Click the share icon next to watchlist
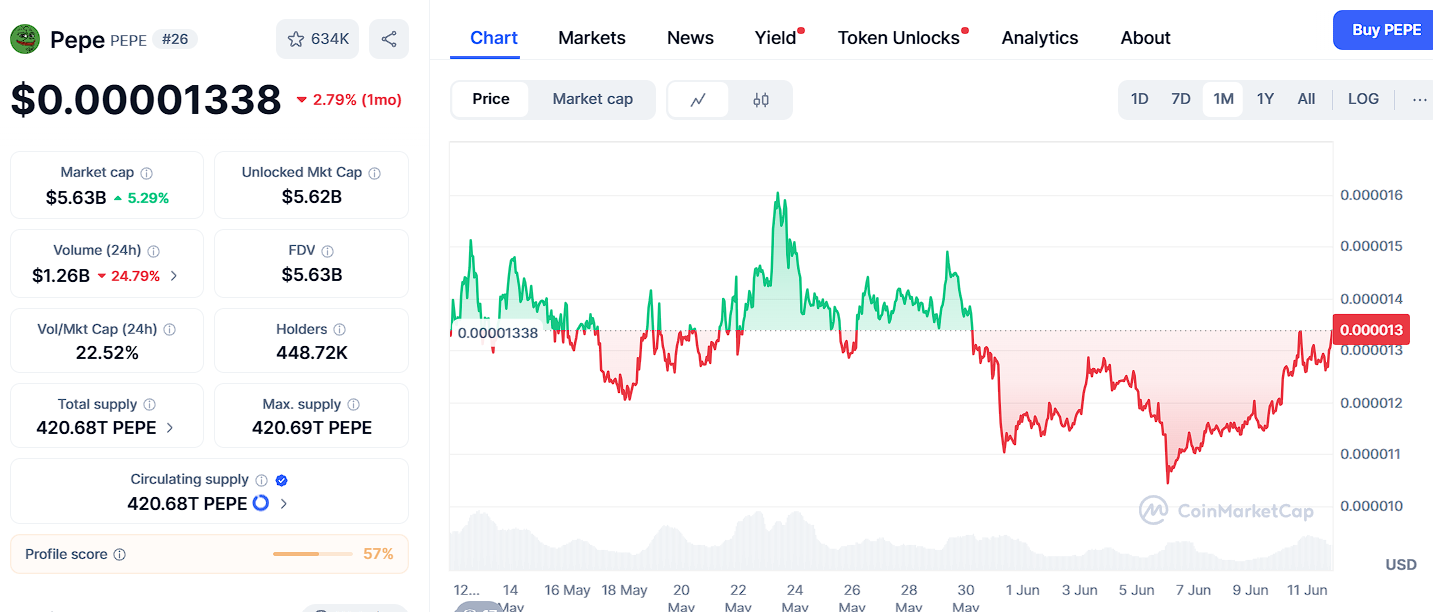The image size is (1433, 612). pyautogui.click(x=389, y=39)
